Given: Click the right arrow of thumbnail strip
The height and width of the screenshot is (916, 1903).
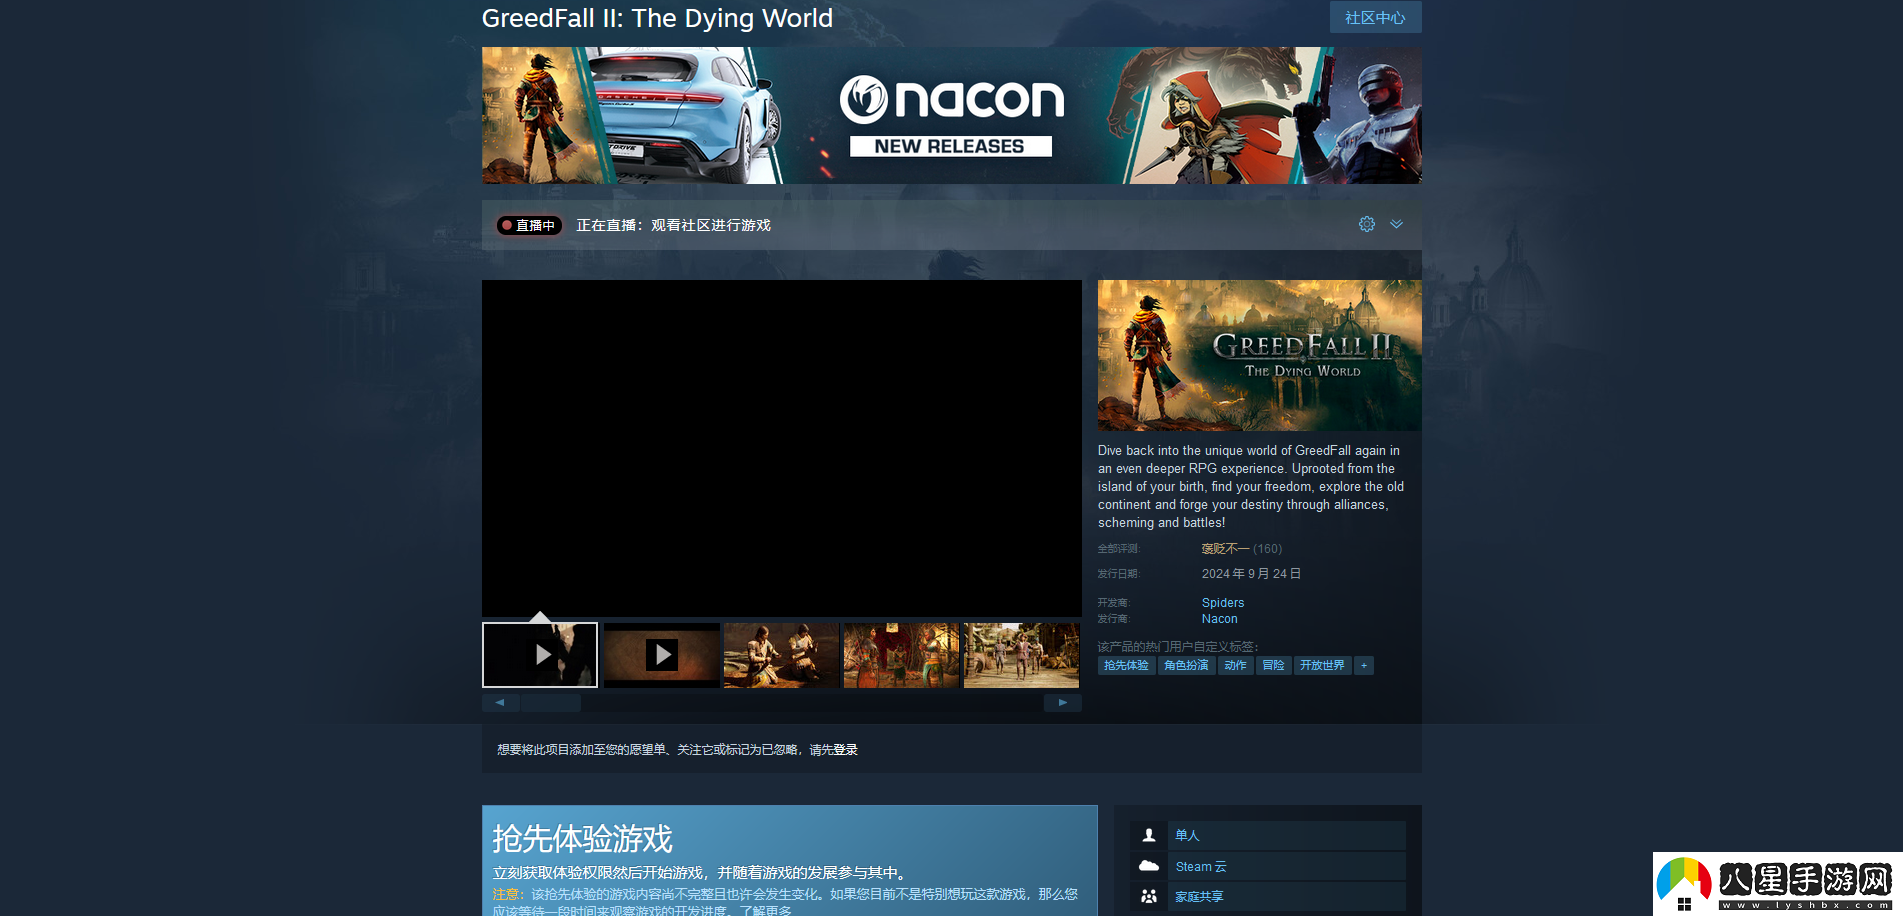Looking at the screenshot, I should point(1063,703).
